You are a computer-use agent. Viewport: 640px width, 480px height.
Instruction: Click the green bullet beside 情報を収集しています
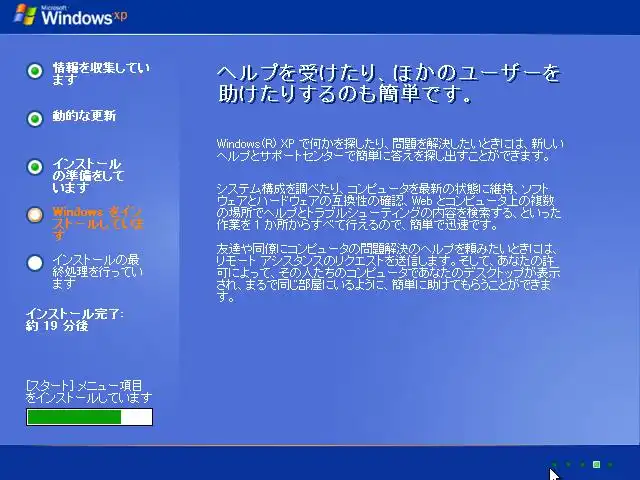[35, 71]
